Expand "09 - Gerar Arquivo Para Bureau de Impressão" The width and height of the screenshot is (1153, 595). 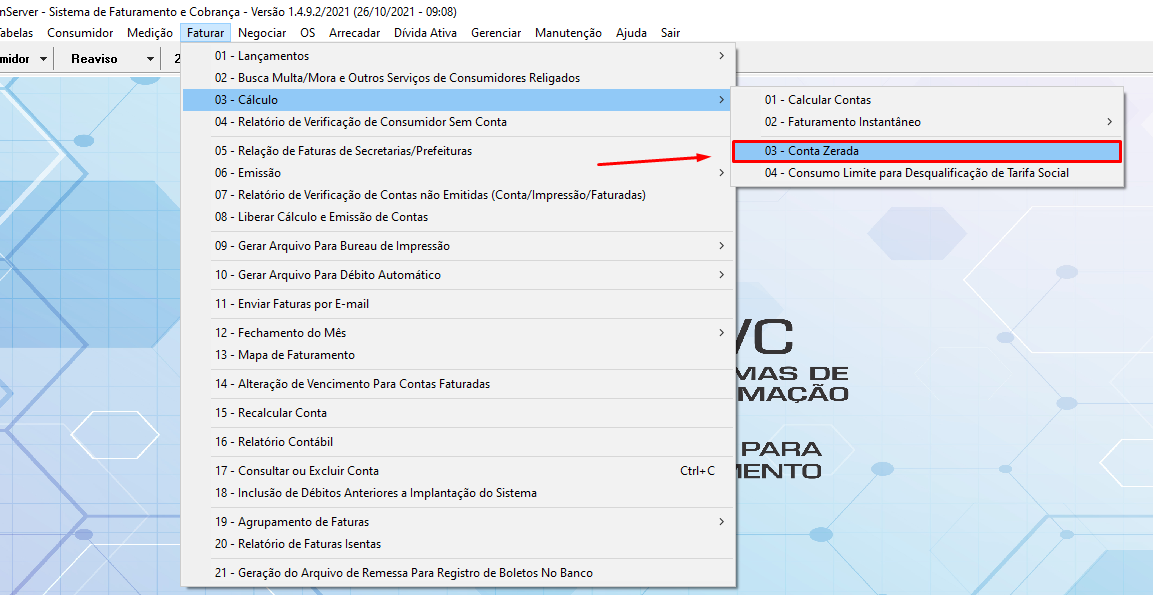pyautogui.click(x=330, y=245)
